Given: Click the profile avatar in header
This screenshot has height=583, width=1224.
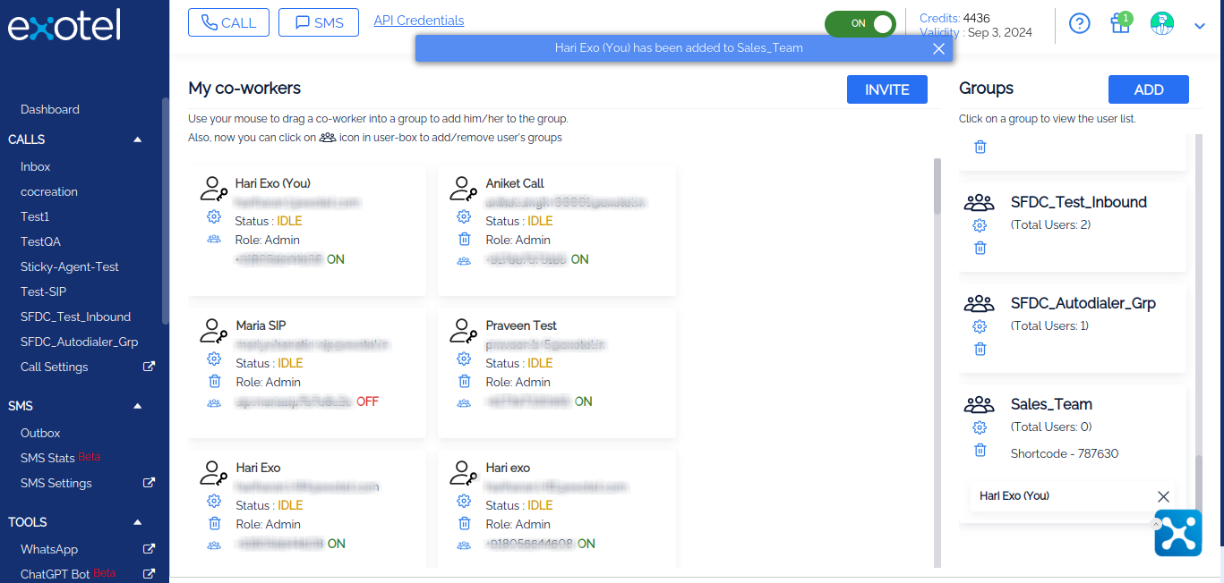Looking at the screenshot, I should click(1161, 22).
